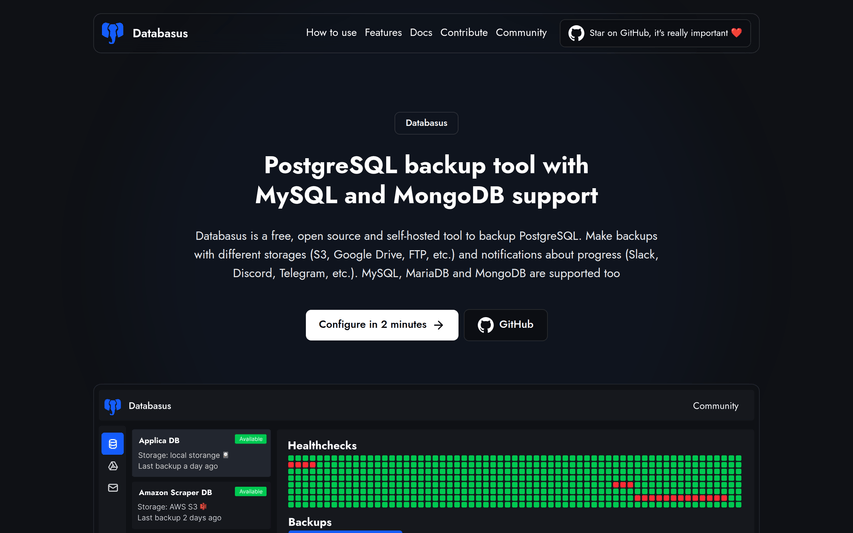Click the Databasus elephant logo in navbar
The image size is (853, 533).
coord(112,33)
